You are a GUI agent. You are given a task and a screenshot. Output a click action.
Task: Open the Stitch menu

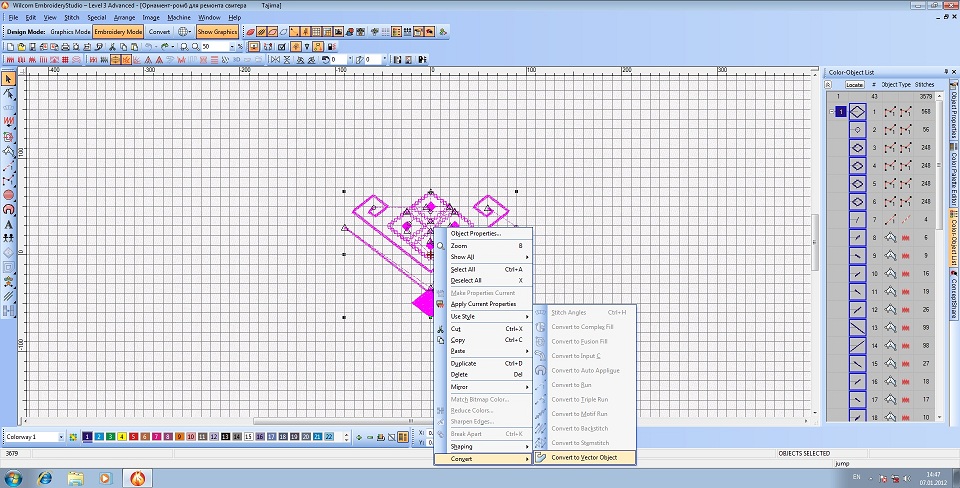pos(71,17)
